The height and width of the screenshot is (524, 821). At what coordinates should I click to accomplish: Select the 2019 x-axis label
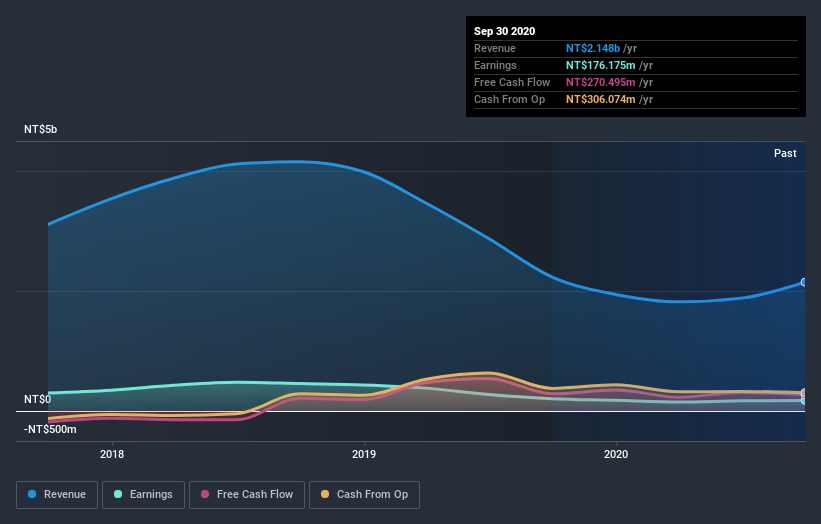pyautogui.click(x=364, y=454)
